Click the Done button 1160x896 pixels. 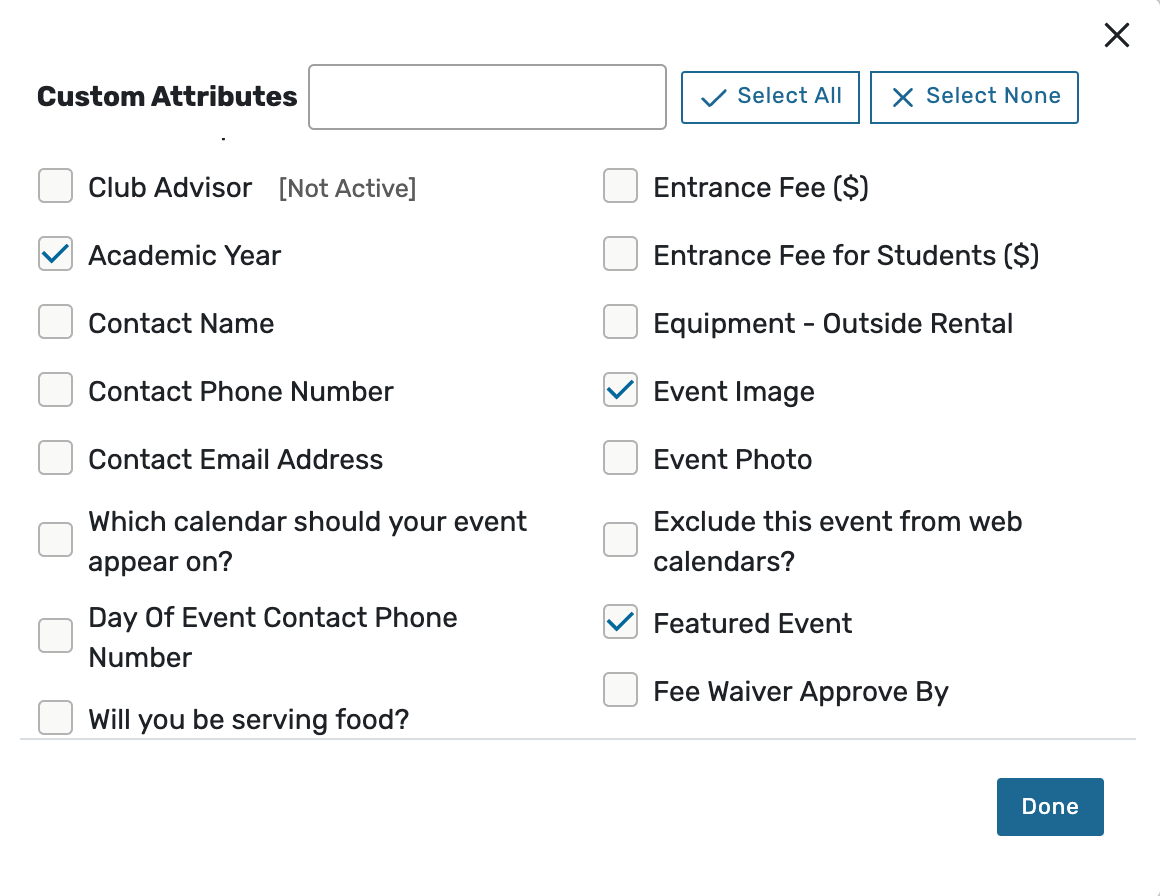tap(1050, 807)
